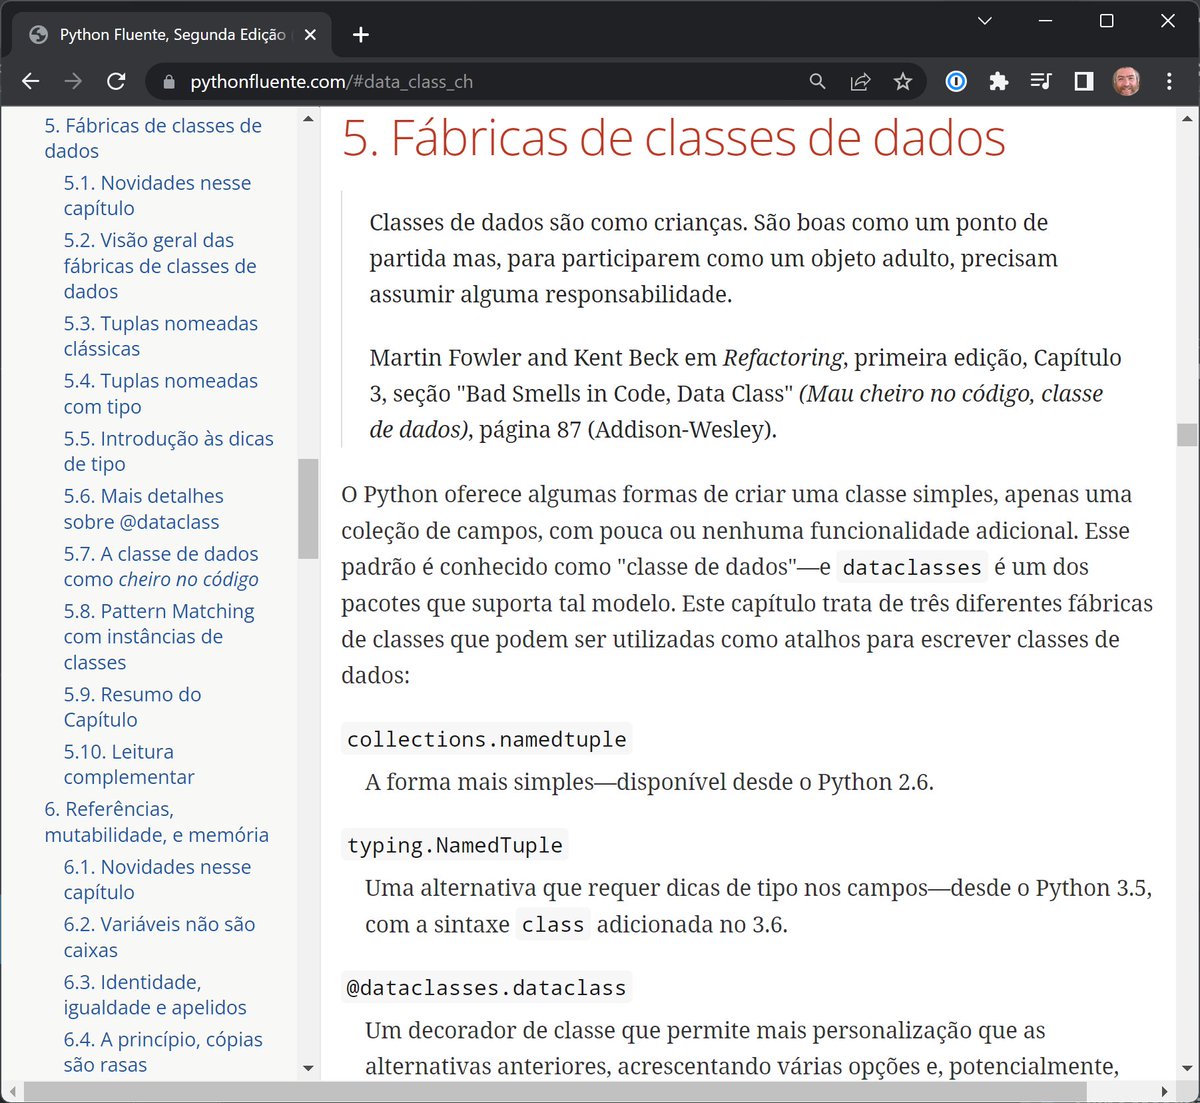Viewport: 1200px width, 1103px height.
Task: Open the in-page search magnifier
Action: 817,81
